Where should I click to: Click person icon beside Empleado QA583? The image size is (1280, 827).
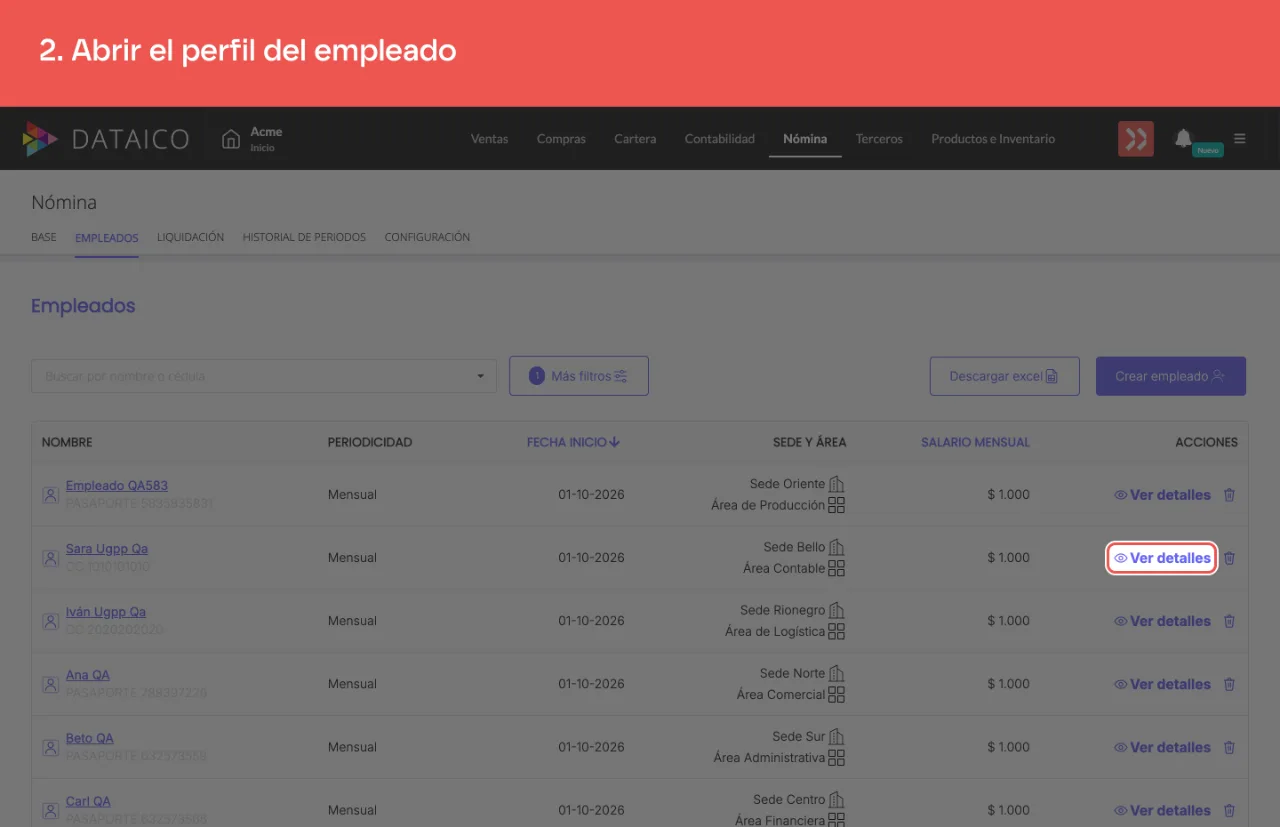coord(50,495)
